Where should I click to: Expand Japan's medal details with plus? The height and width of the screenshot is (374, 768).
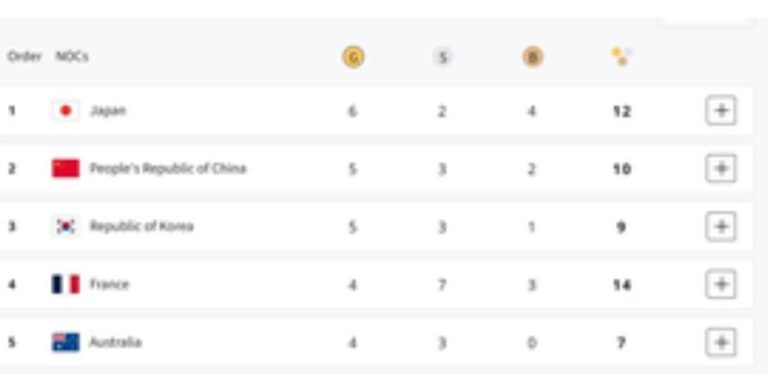click(720, 111)
